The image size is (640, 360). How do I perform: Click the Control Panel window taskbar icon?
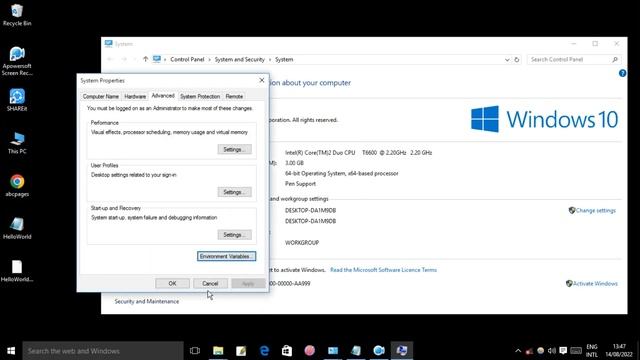(x=333, y=351)
